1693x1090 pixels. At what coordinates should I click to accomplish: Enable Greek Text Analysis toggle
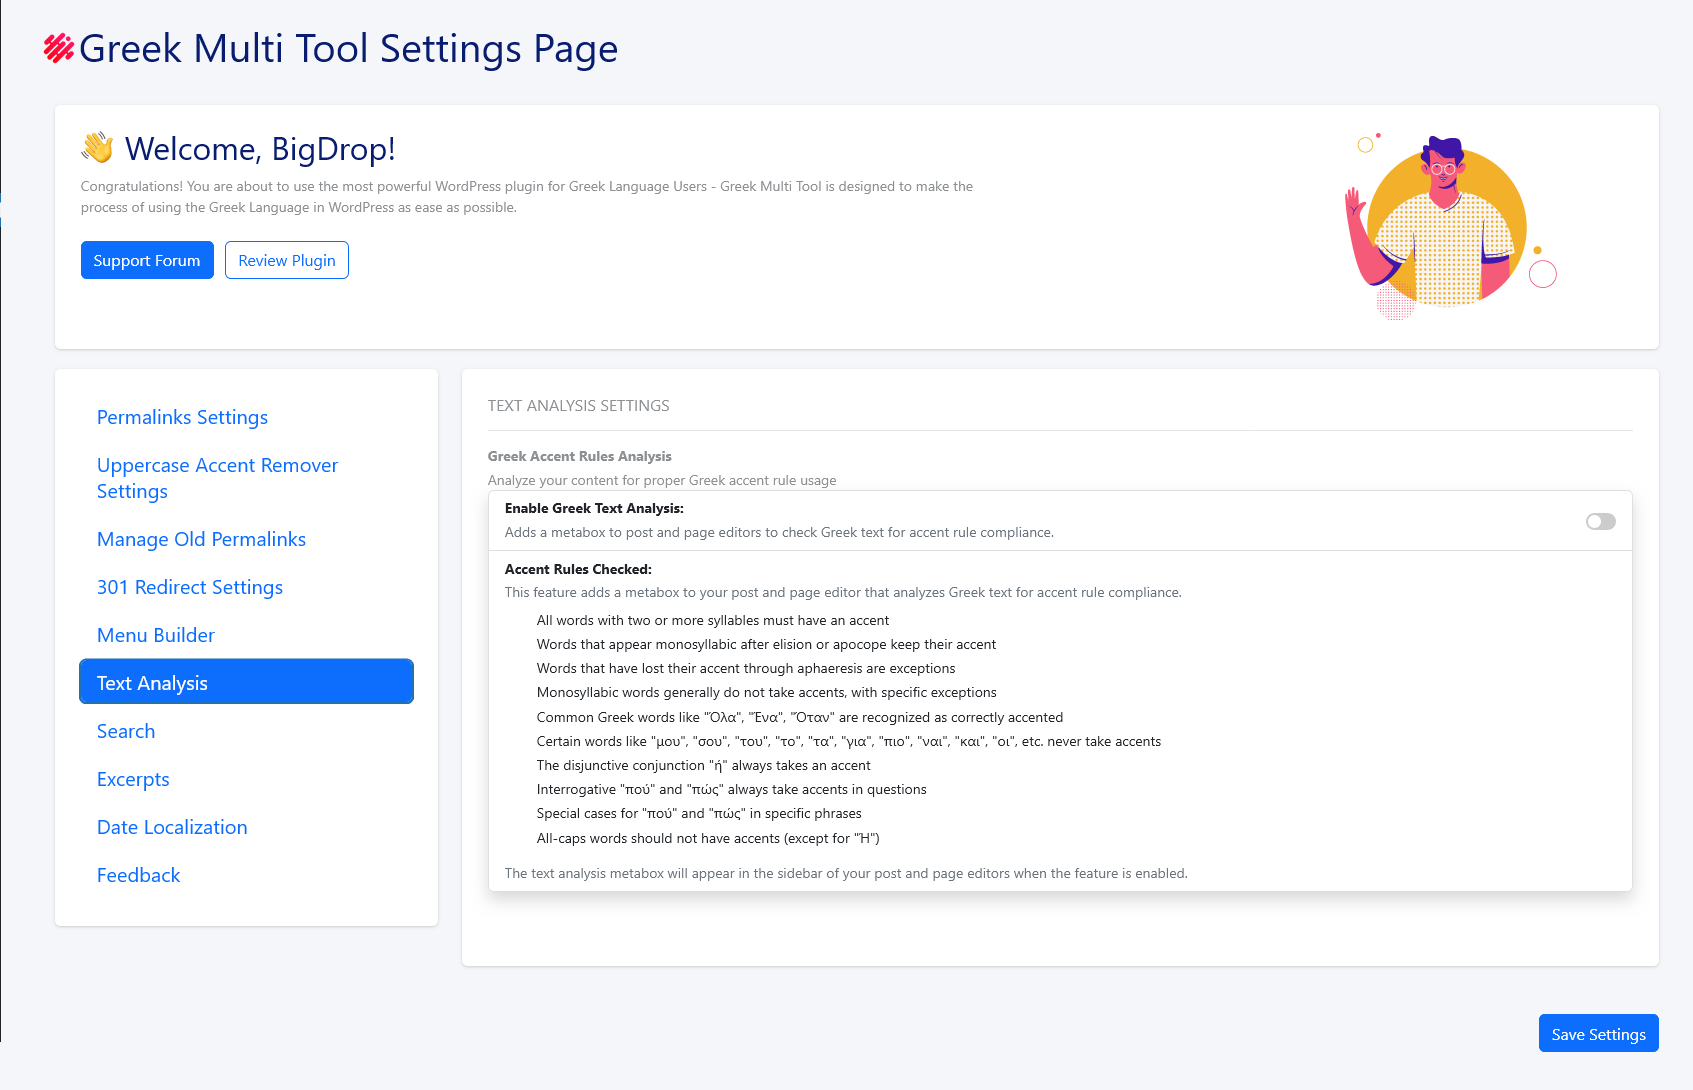[1600, 521]
